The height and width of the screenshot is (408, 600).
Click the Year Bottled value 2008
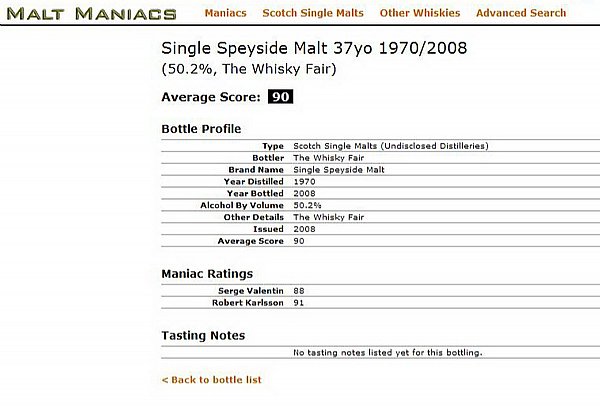pos(305,193)
